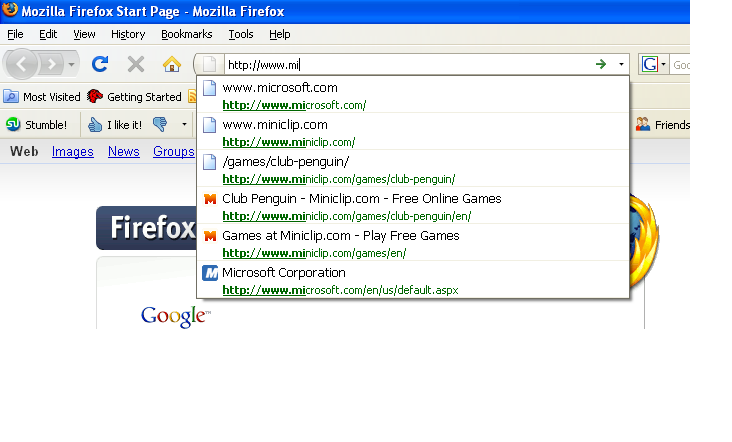Open the thumbs down options dropdown arrow
The image size is (732, 442).
click(184, 125)
